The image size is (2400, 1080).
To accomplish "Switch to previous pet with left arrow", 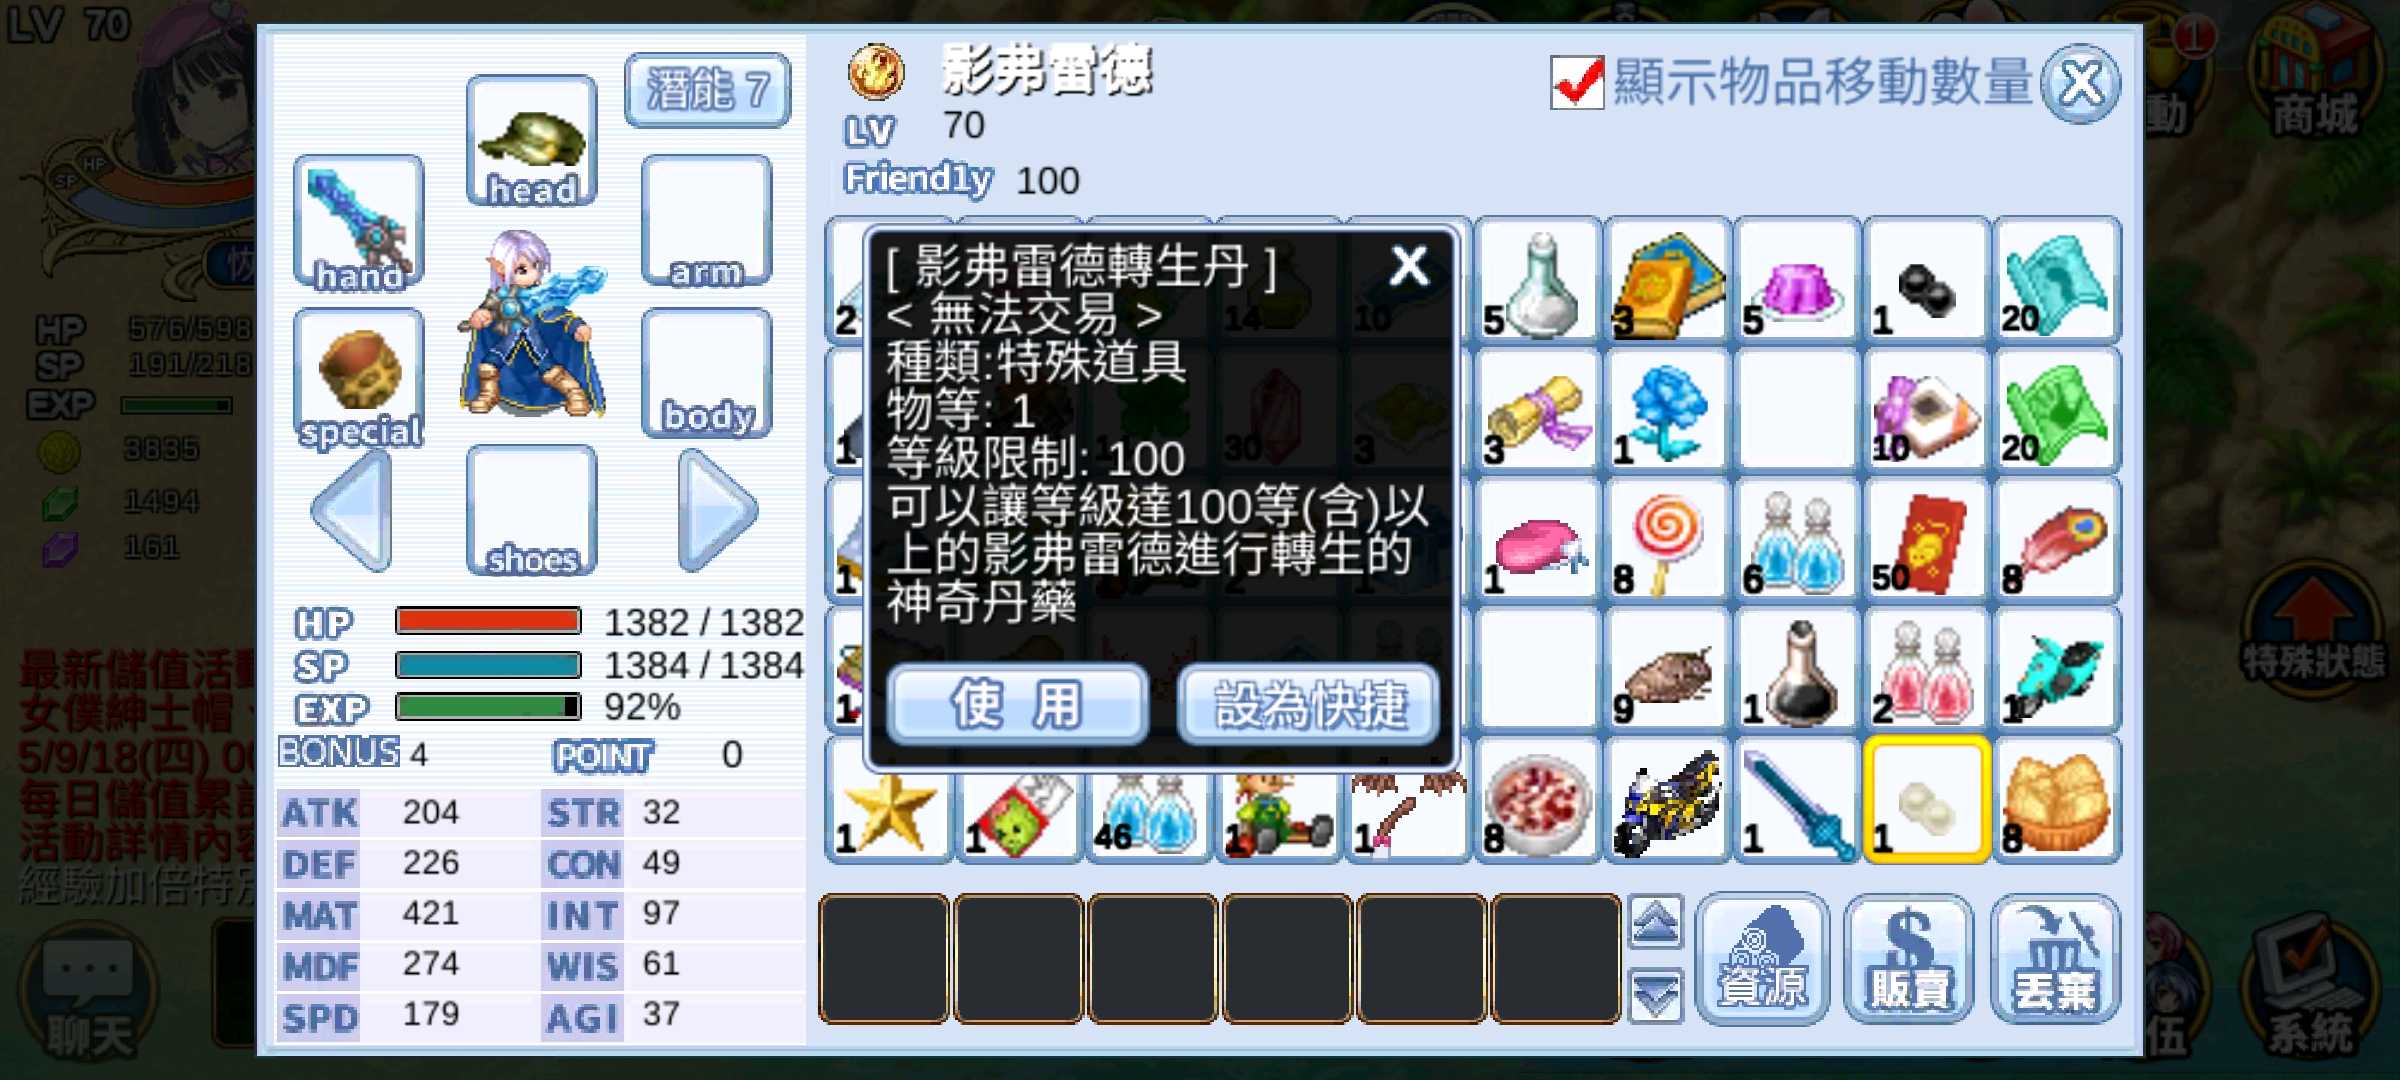I will 352,510.
